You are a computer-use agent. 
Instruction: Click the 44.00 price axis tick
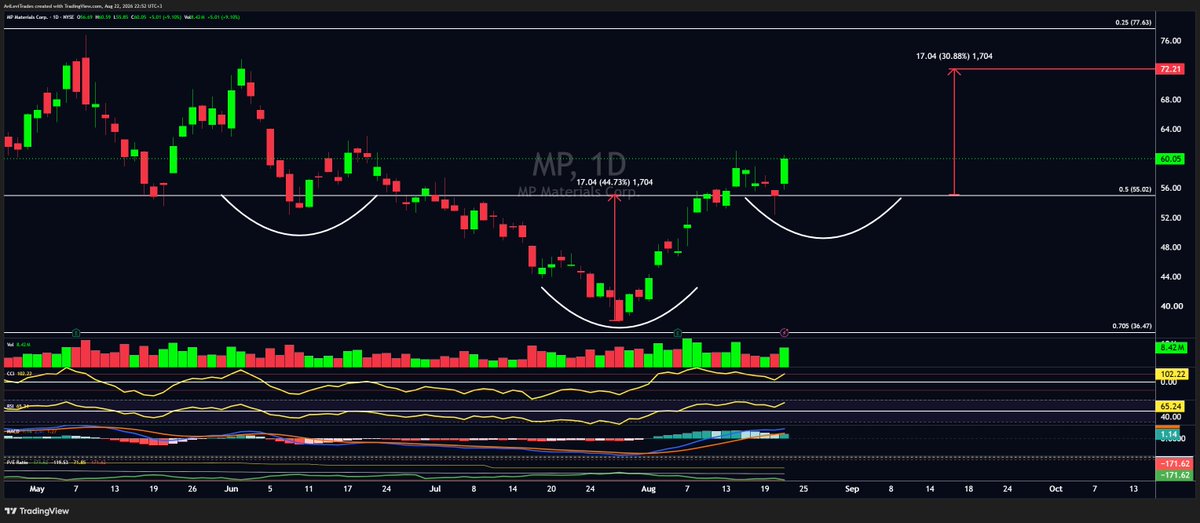click(1170, 277)
